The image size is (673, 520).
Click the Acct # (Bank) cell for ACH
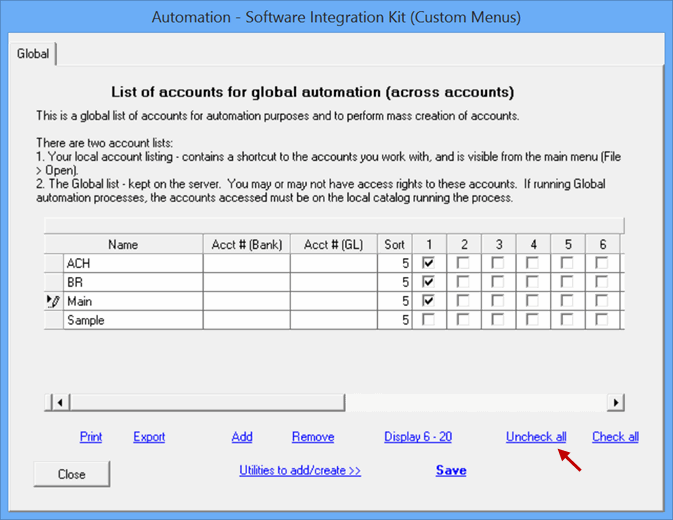coord(246,263)
